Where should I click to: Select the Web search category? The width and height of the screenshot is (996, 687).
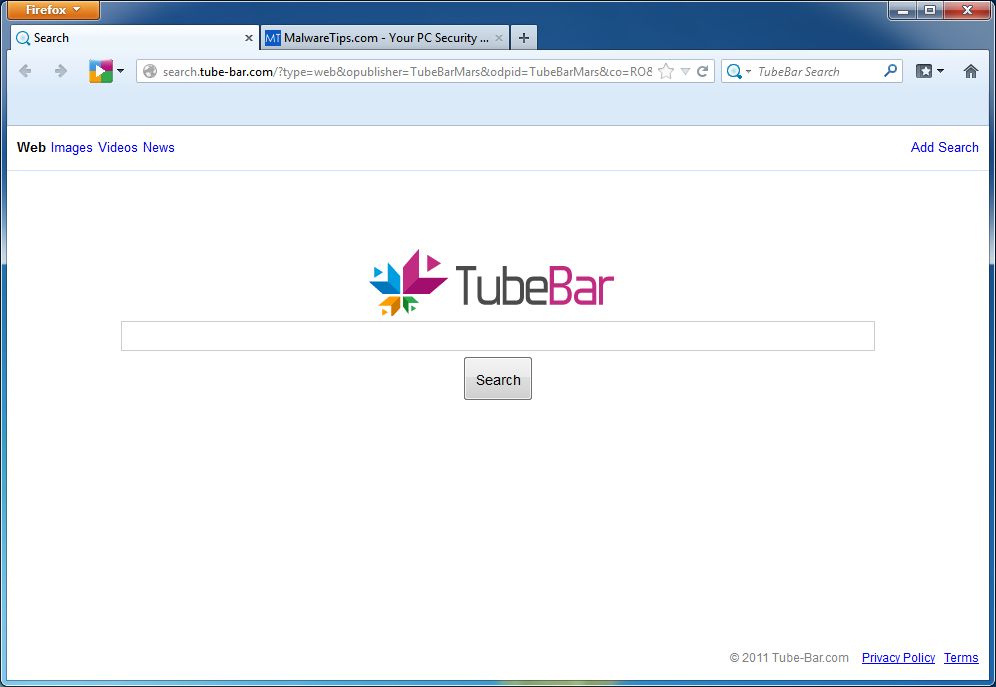pos(31,147)
